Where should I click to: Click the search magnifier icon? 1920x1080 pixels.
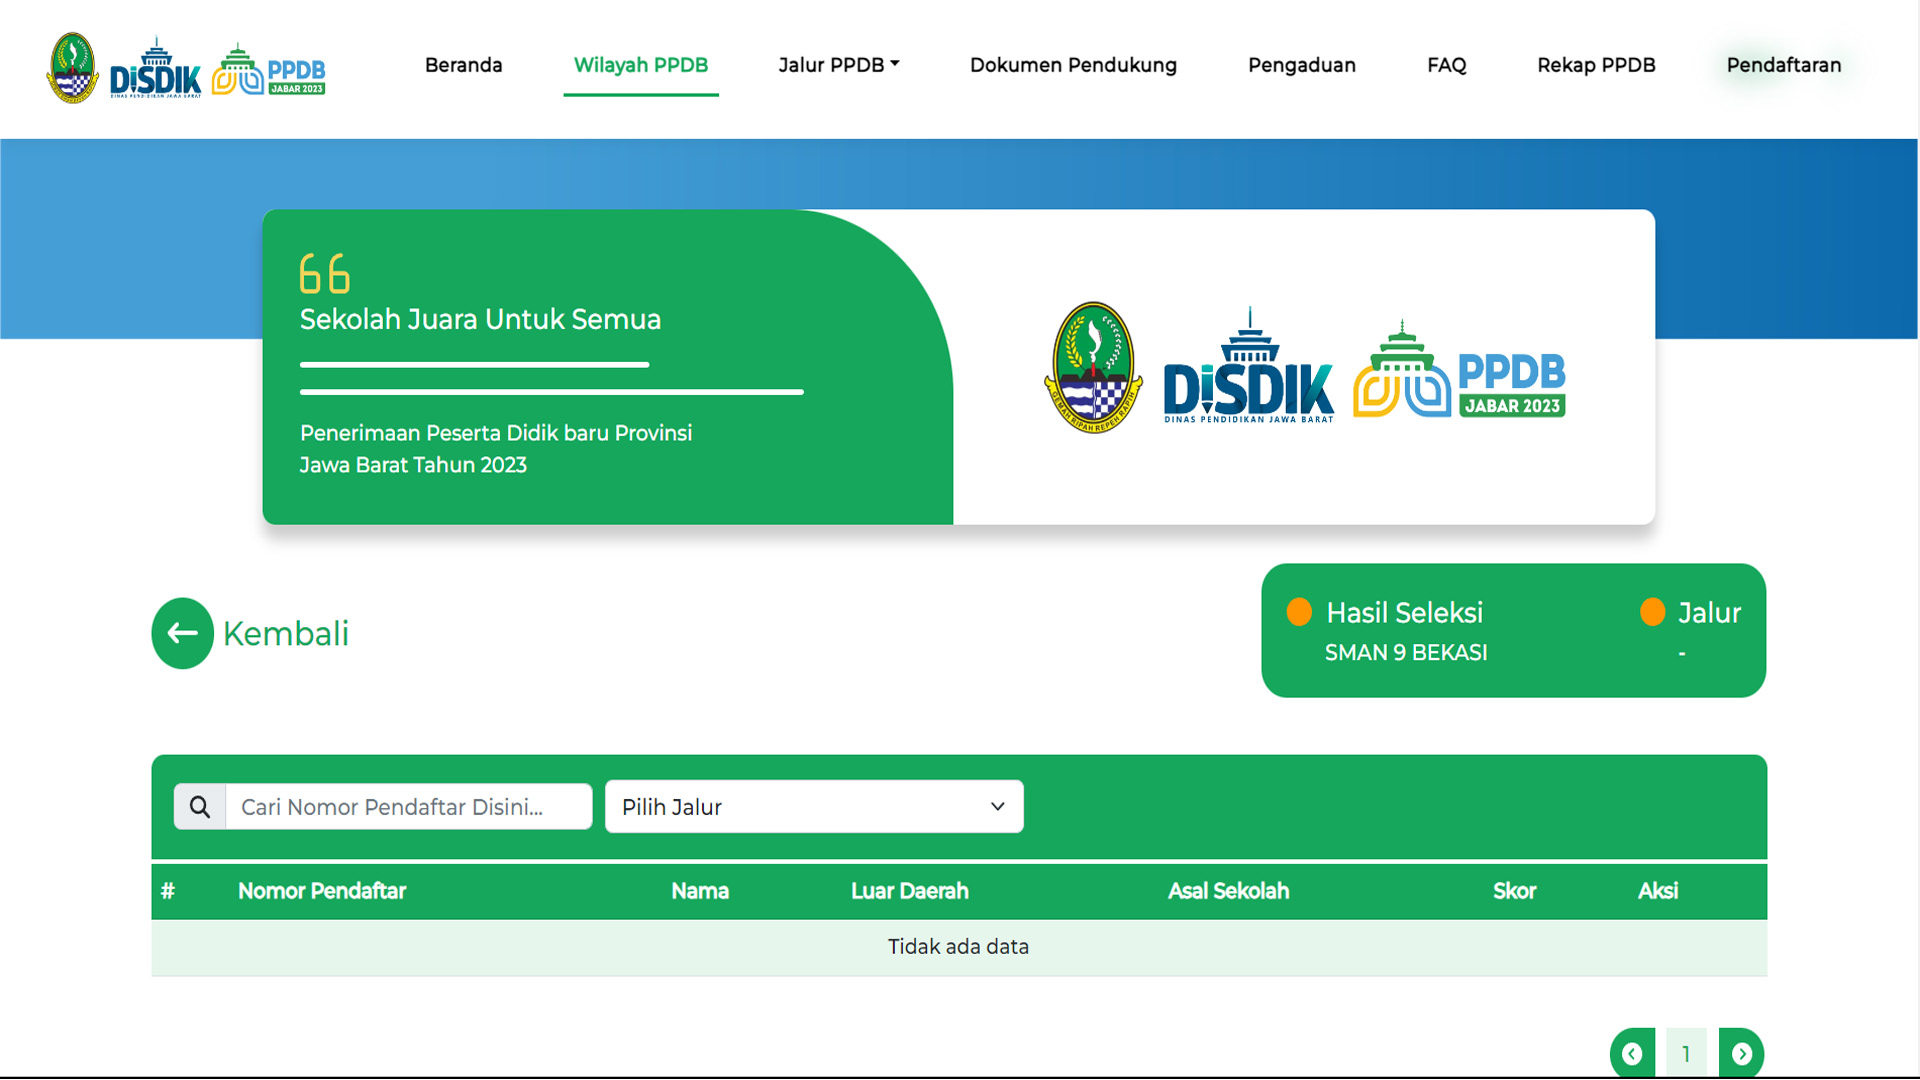click(x=200, y=807)
